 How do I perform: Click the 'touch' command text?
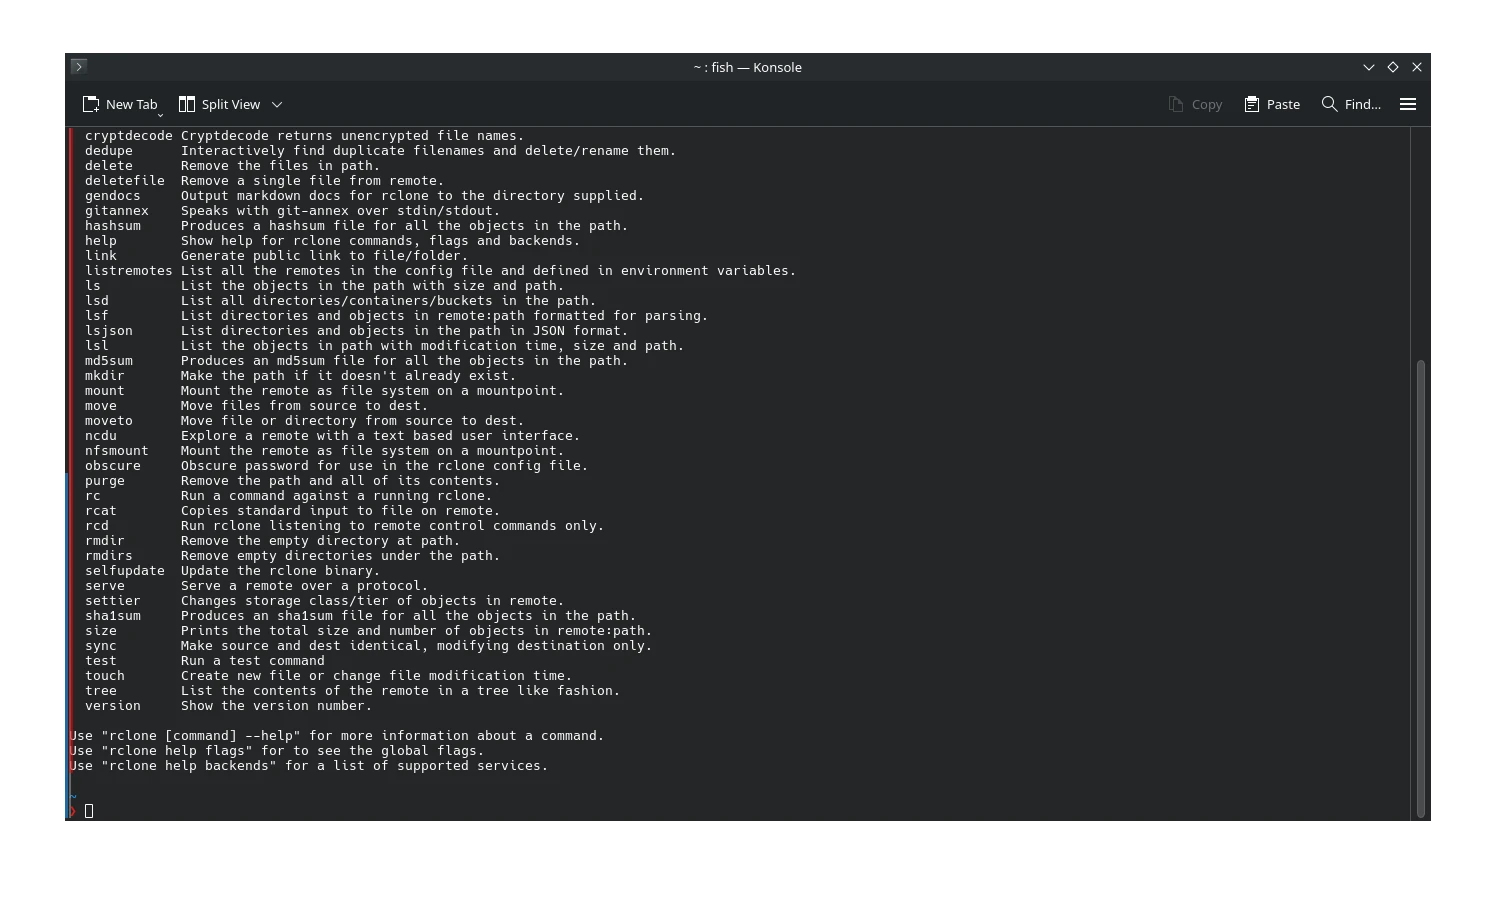point(105,676)
